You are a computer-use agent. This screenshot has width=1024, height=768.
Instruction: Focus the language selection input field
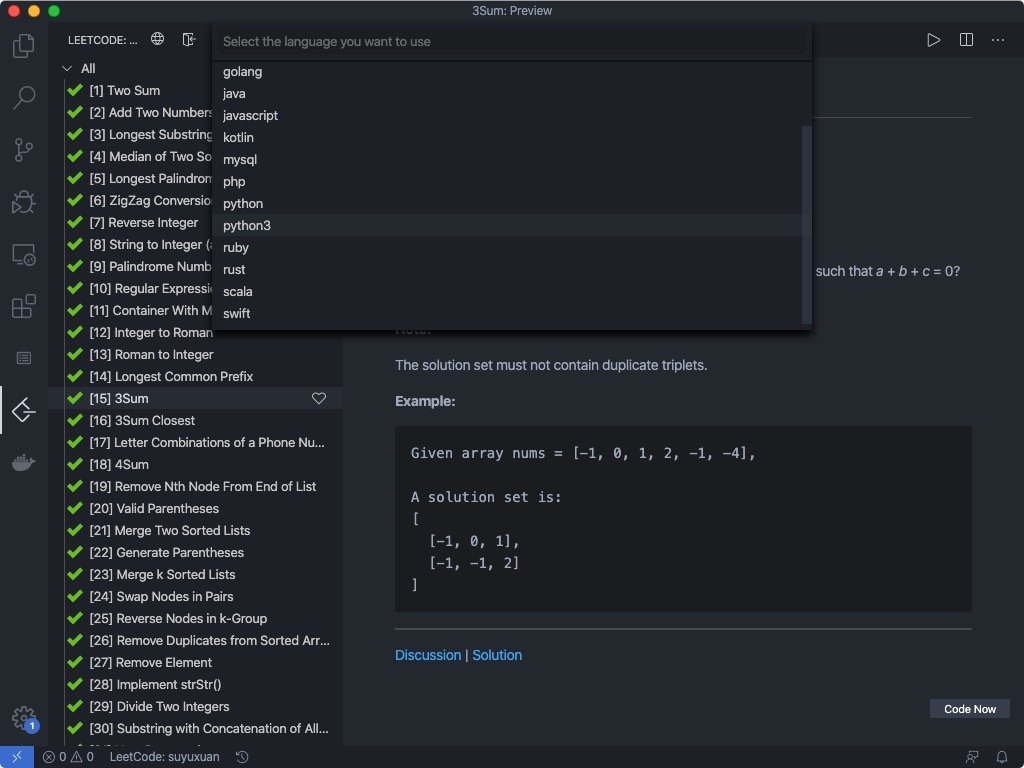pos(510,42)
